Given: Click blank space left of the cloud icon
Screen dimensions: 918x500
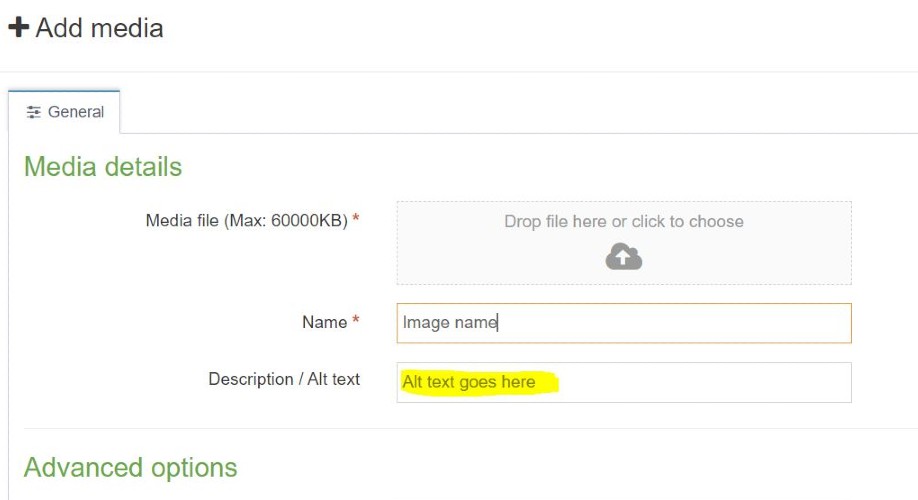Looking at the screenshot, I should pyautogui.click(x=500, y=258).
